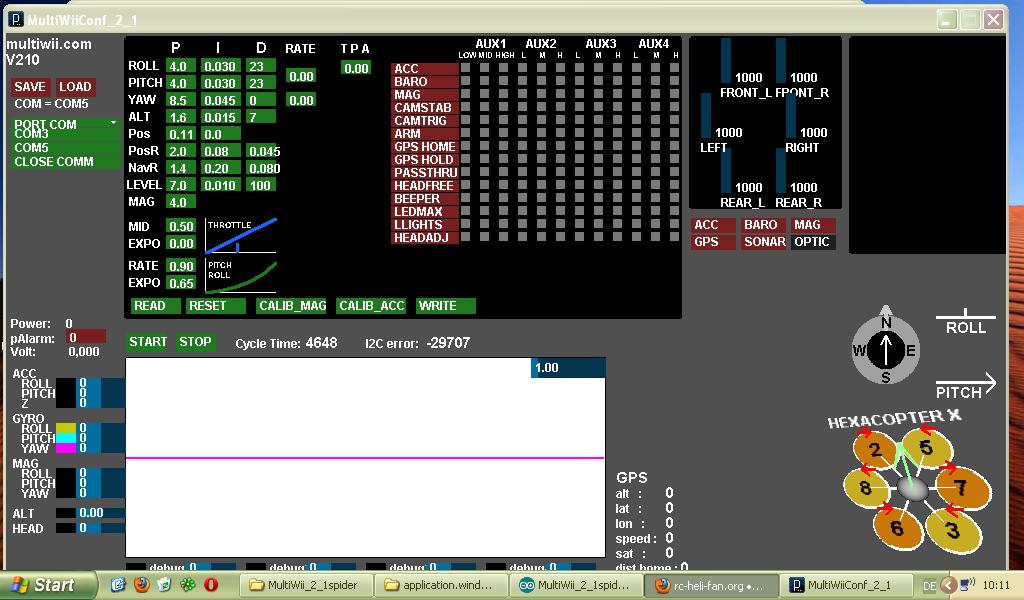Enable ARM on AUX1 LOW
Screen dimensions: 1024x600
[x=466, y=134]
